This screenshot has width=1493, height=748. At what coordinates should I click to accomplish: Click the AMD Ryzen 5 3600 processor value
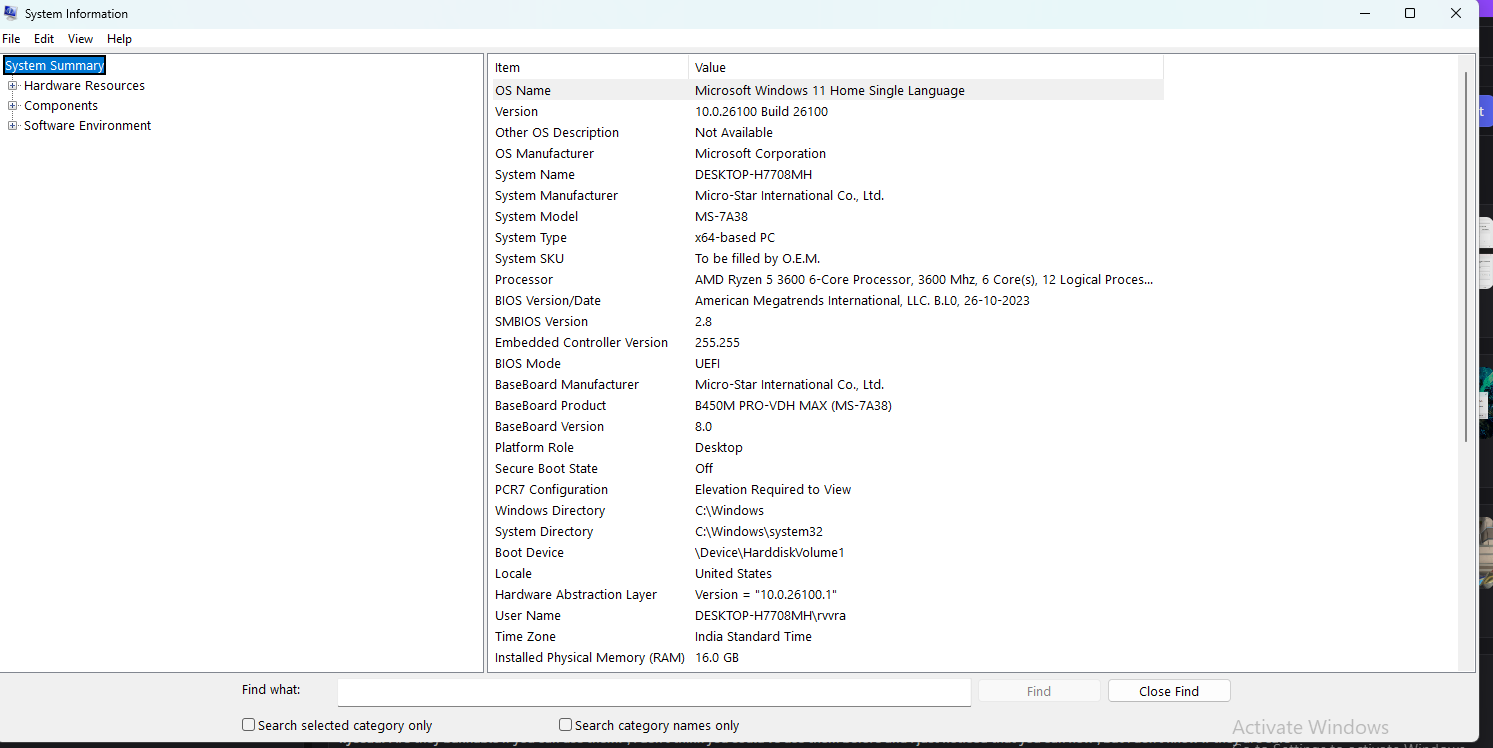point(924,280)
